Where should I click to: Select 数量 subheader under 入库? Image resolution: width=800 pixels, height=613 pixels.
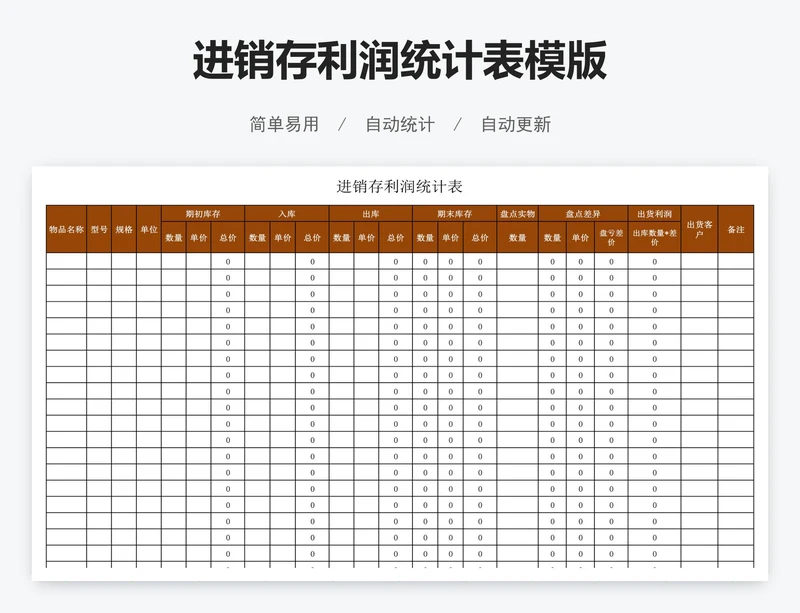point(257,237)
